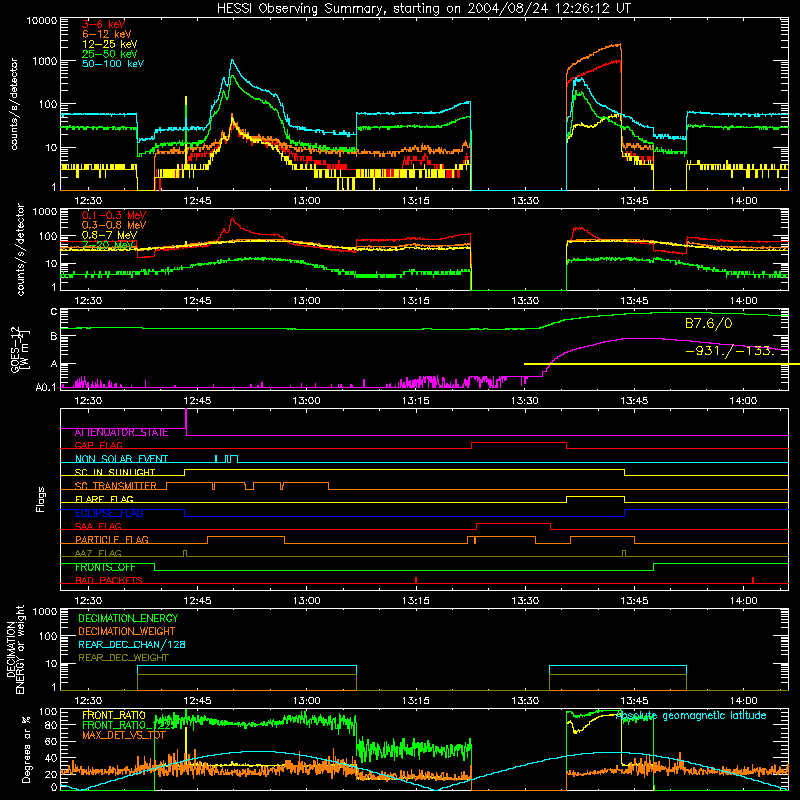The width and height of the screenshot is (800, 800).
Task: Select the cyan 50-100 keV legend entry
Action: [113, 64]
